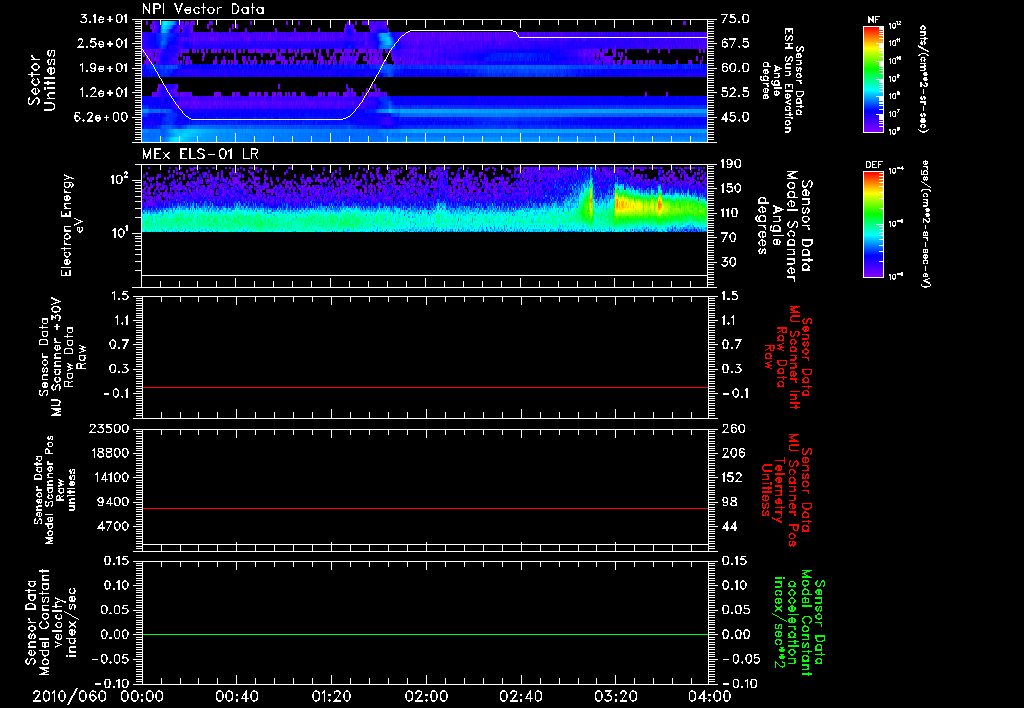This screenshot has width=1024, height=708.
Task: Click the 14100 scanner position tick value
Action: (108, 477)
